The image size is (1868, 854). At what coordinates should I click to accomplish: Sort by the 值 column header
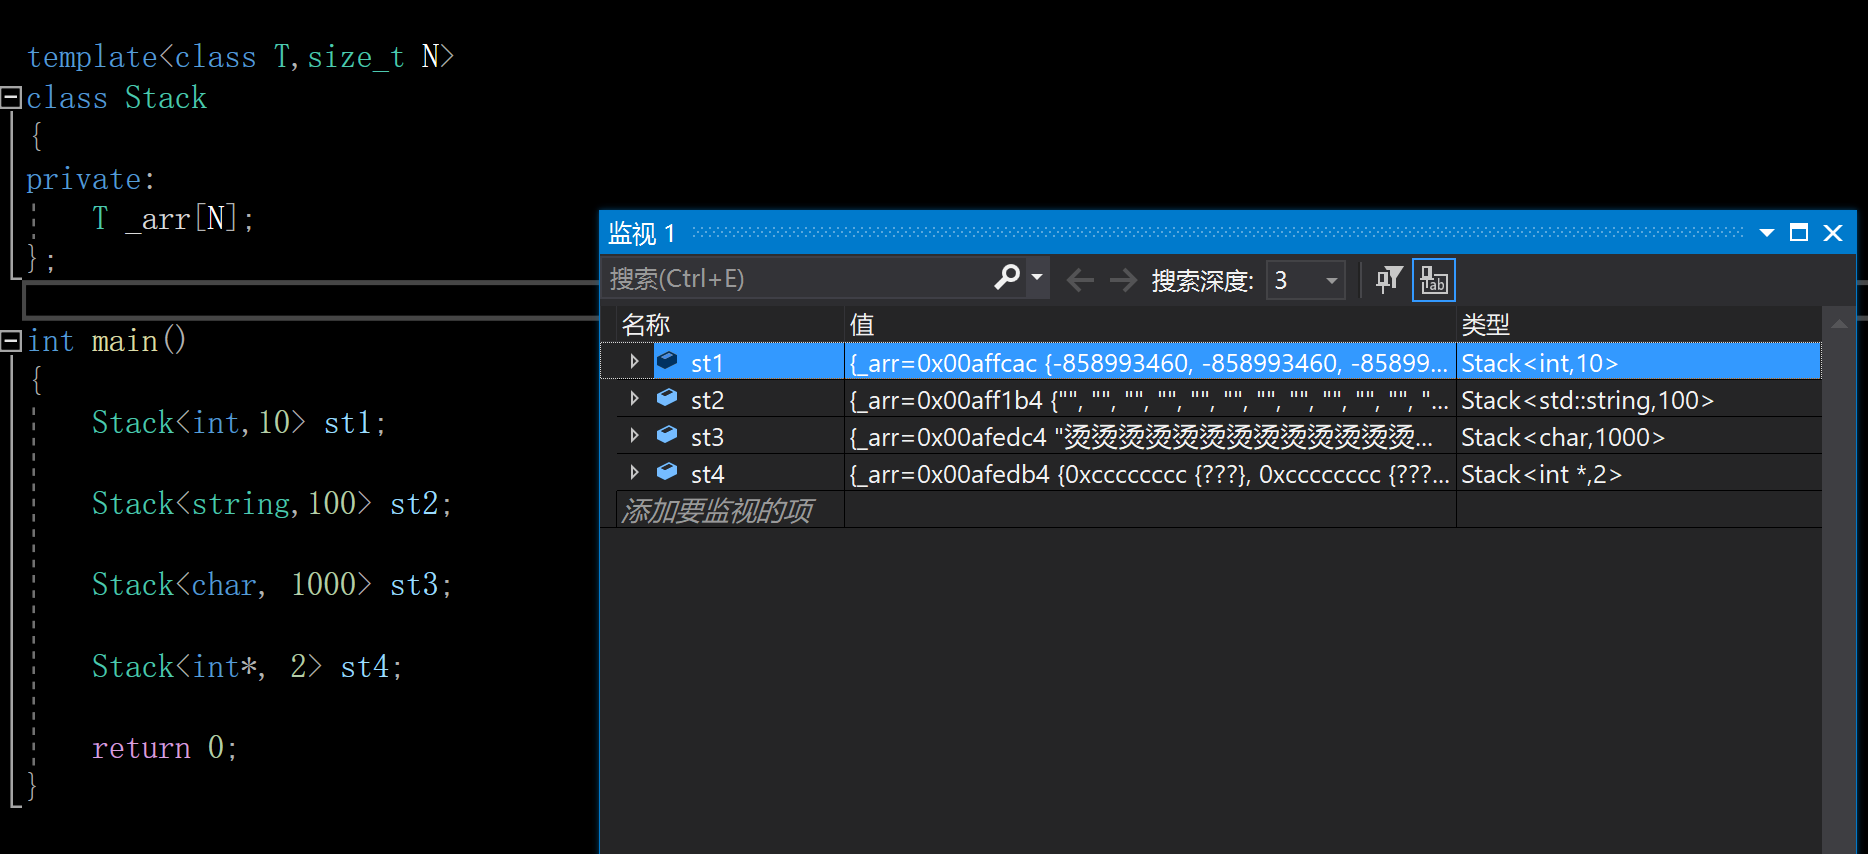[x=1150, y=325]
